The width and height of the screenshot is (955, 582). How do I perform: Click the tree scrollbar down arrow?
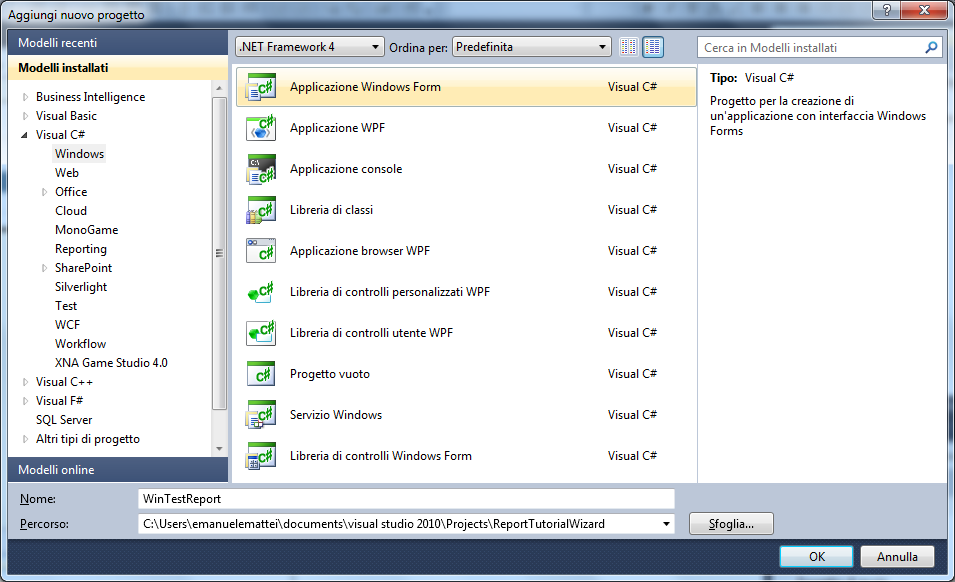219,449
